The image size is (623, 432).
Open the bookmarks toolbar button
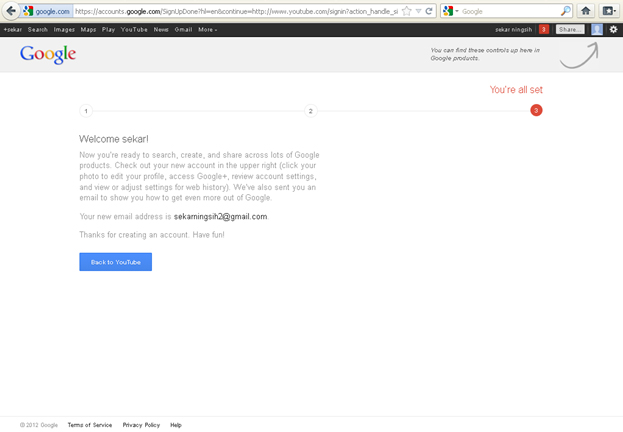tap(608, 11)
